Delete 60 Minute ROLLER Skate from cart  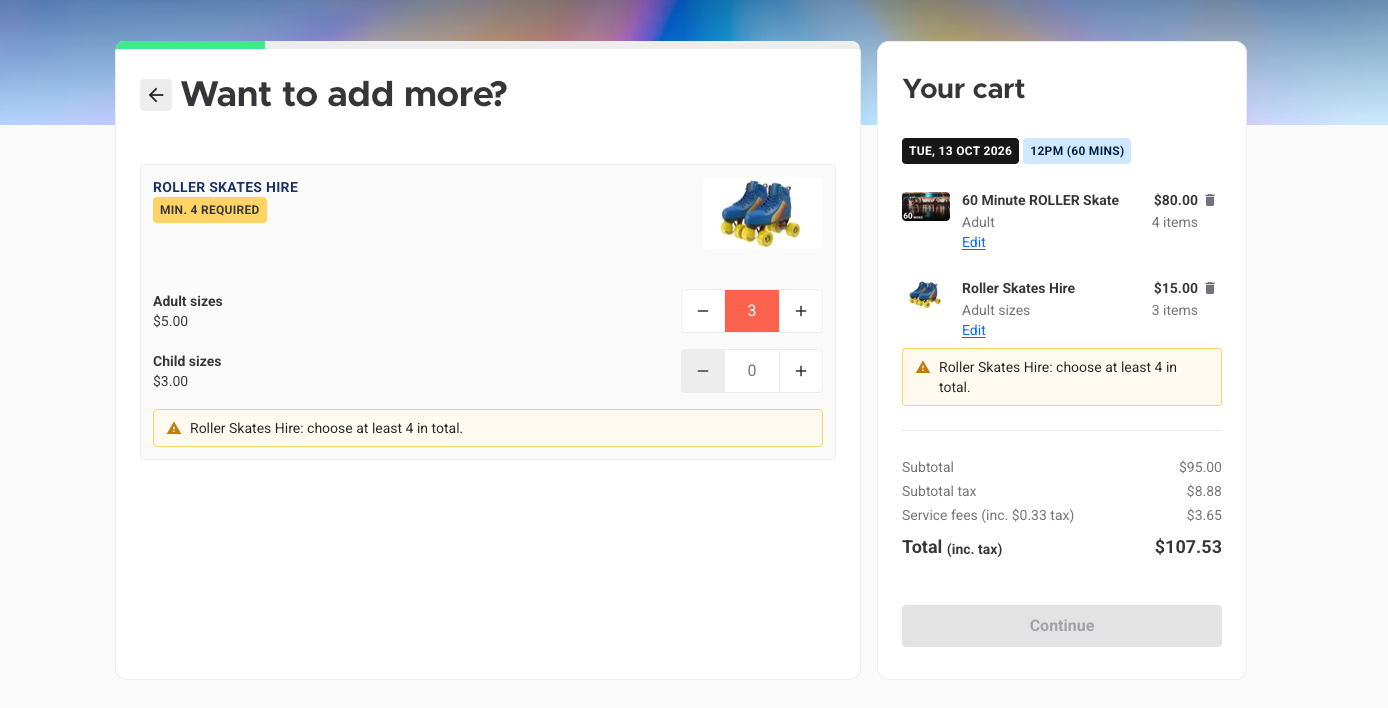(x=1210, y=200)
